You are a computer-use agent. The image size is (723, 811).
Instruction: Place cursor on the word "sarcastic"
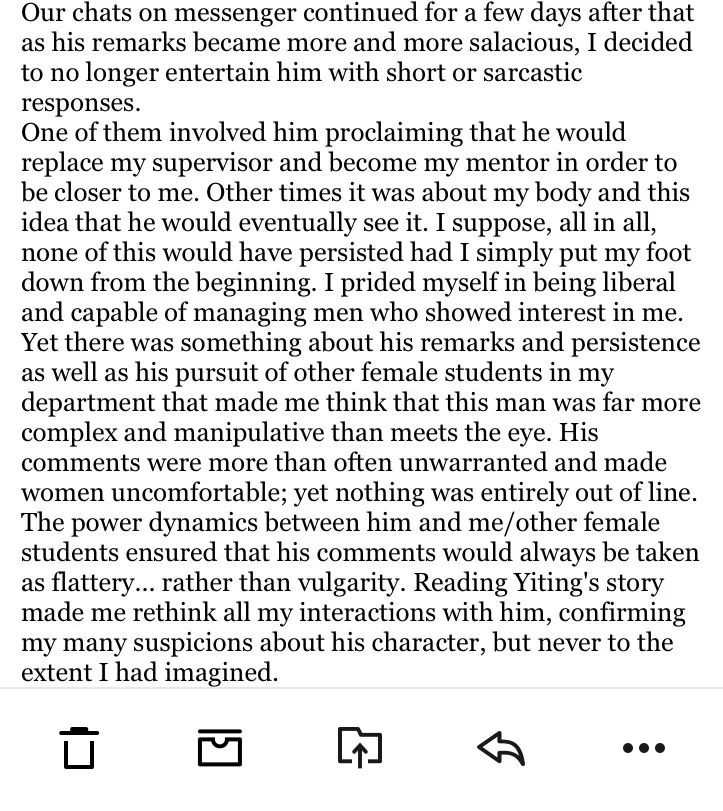(x=533, y=72)
